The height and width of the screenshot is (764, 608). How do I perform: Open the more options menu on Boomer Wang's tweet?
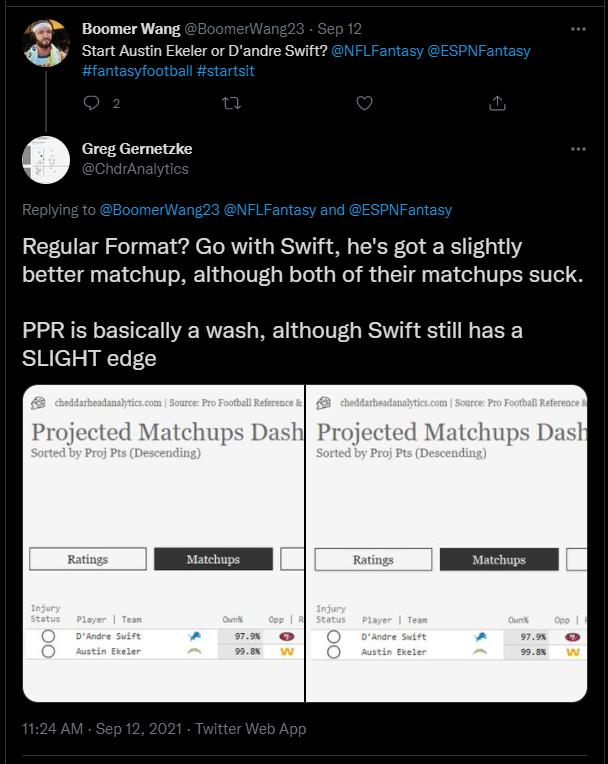pyautogui.click(x=578, y=29)
